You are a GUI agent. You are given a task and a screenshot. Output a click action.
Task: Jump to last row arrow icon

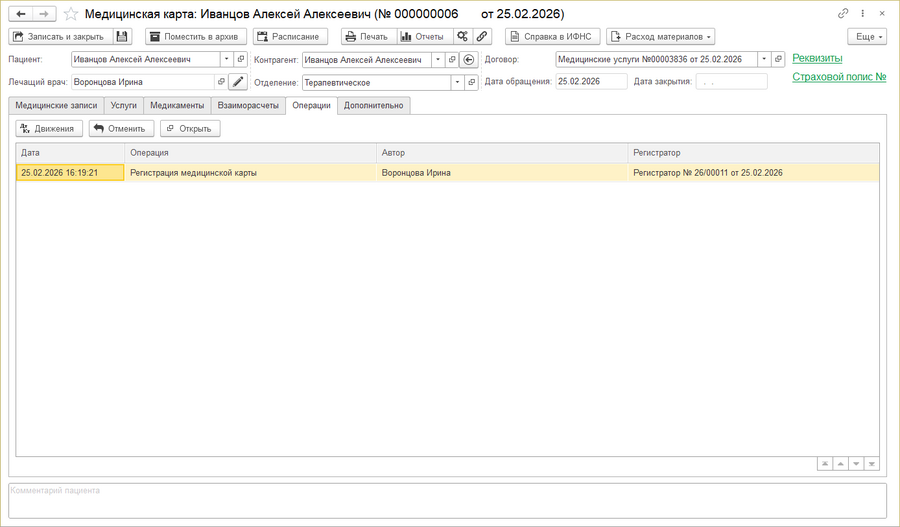click(x=872, y=464)
